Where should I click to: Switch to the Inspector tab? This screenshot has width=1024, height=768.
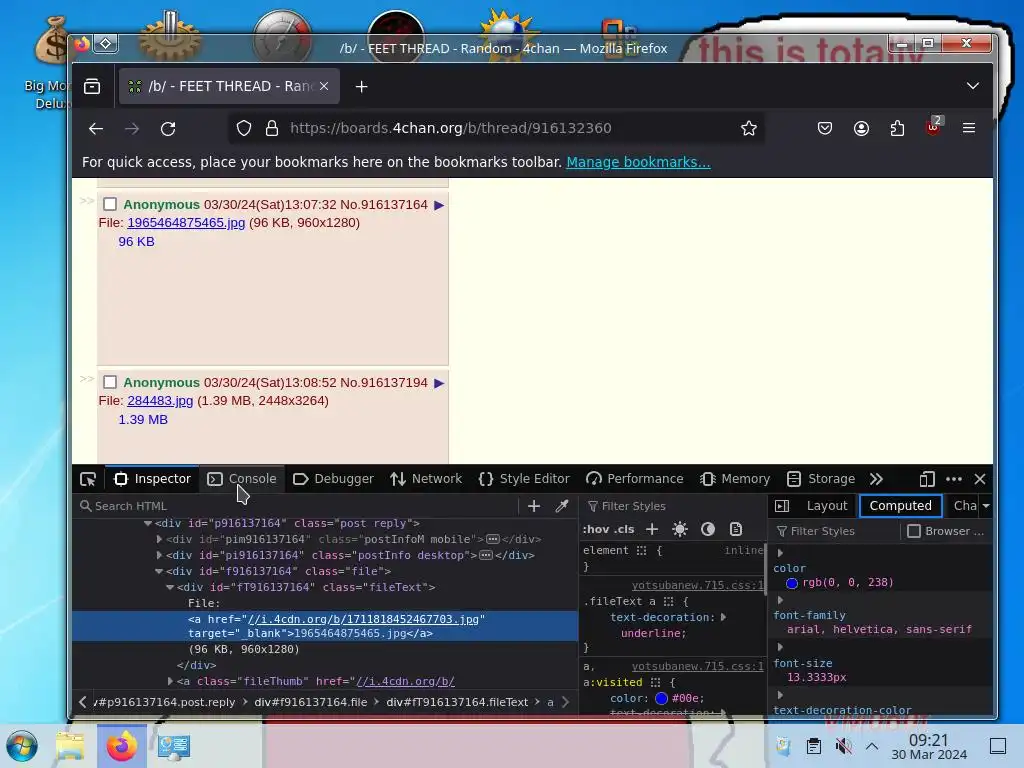pyautogui.click(x=153, y=479)
